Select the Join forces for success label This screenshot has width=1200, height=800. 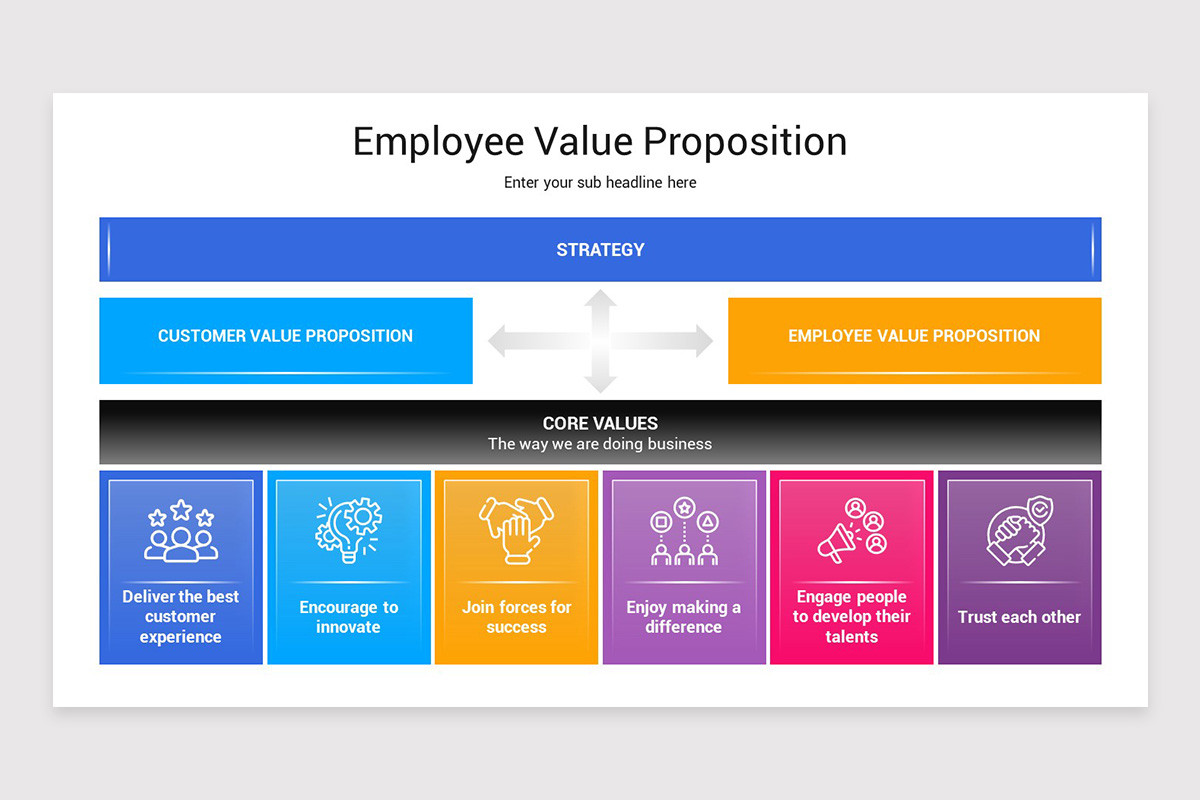516,617
